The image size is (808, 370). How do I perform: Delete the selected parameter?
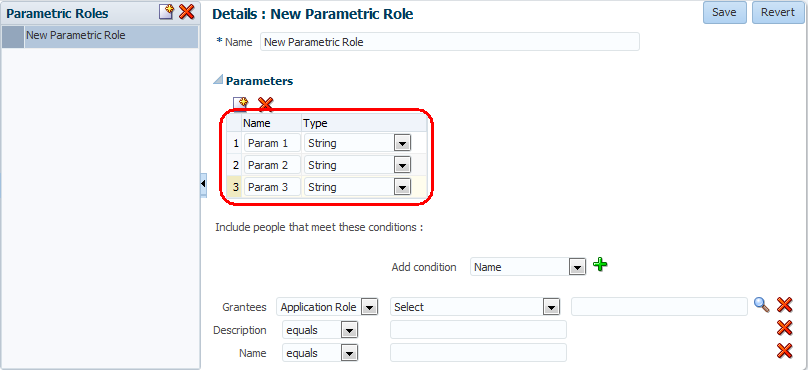265,104
